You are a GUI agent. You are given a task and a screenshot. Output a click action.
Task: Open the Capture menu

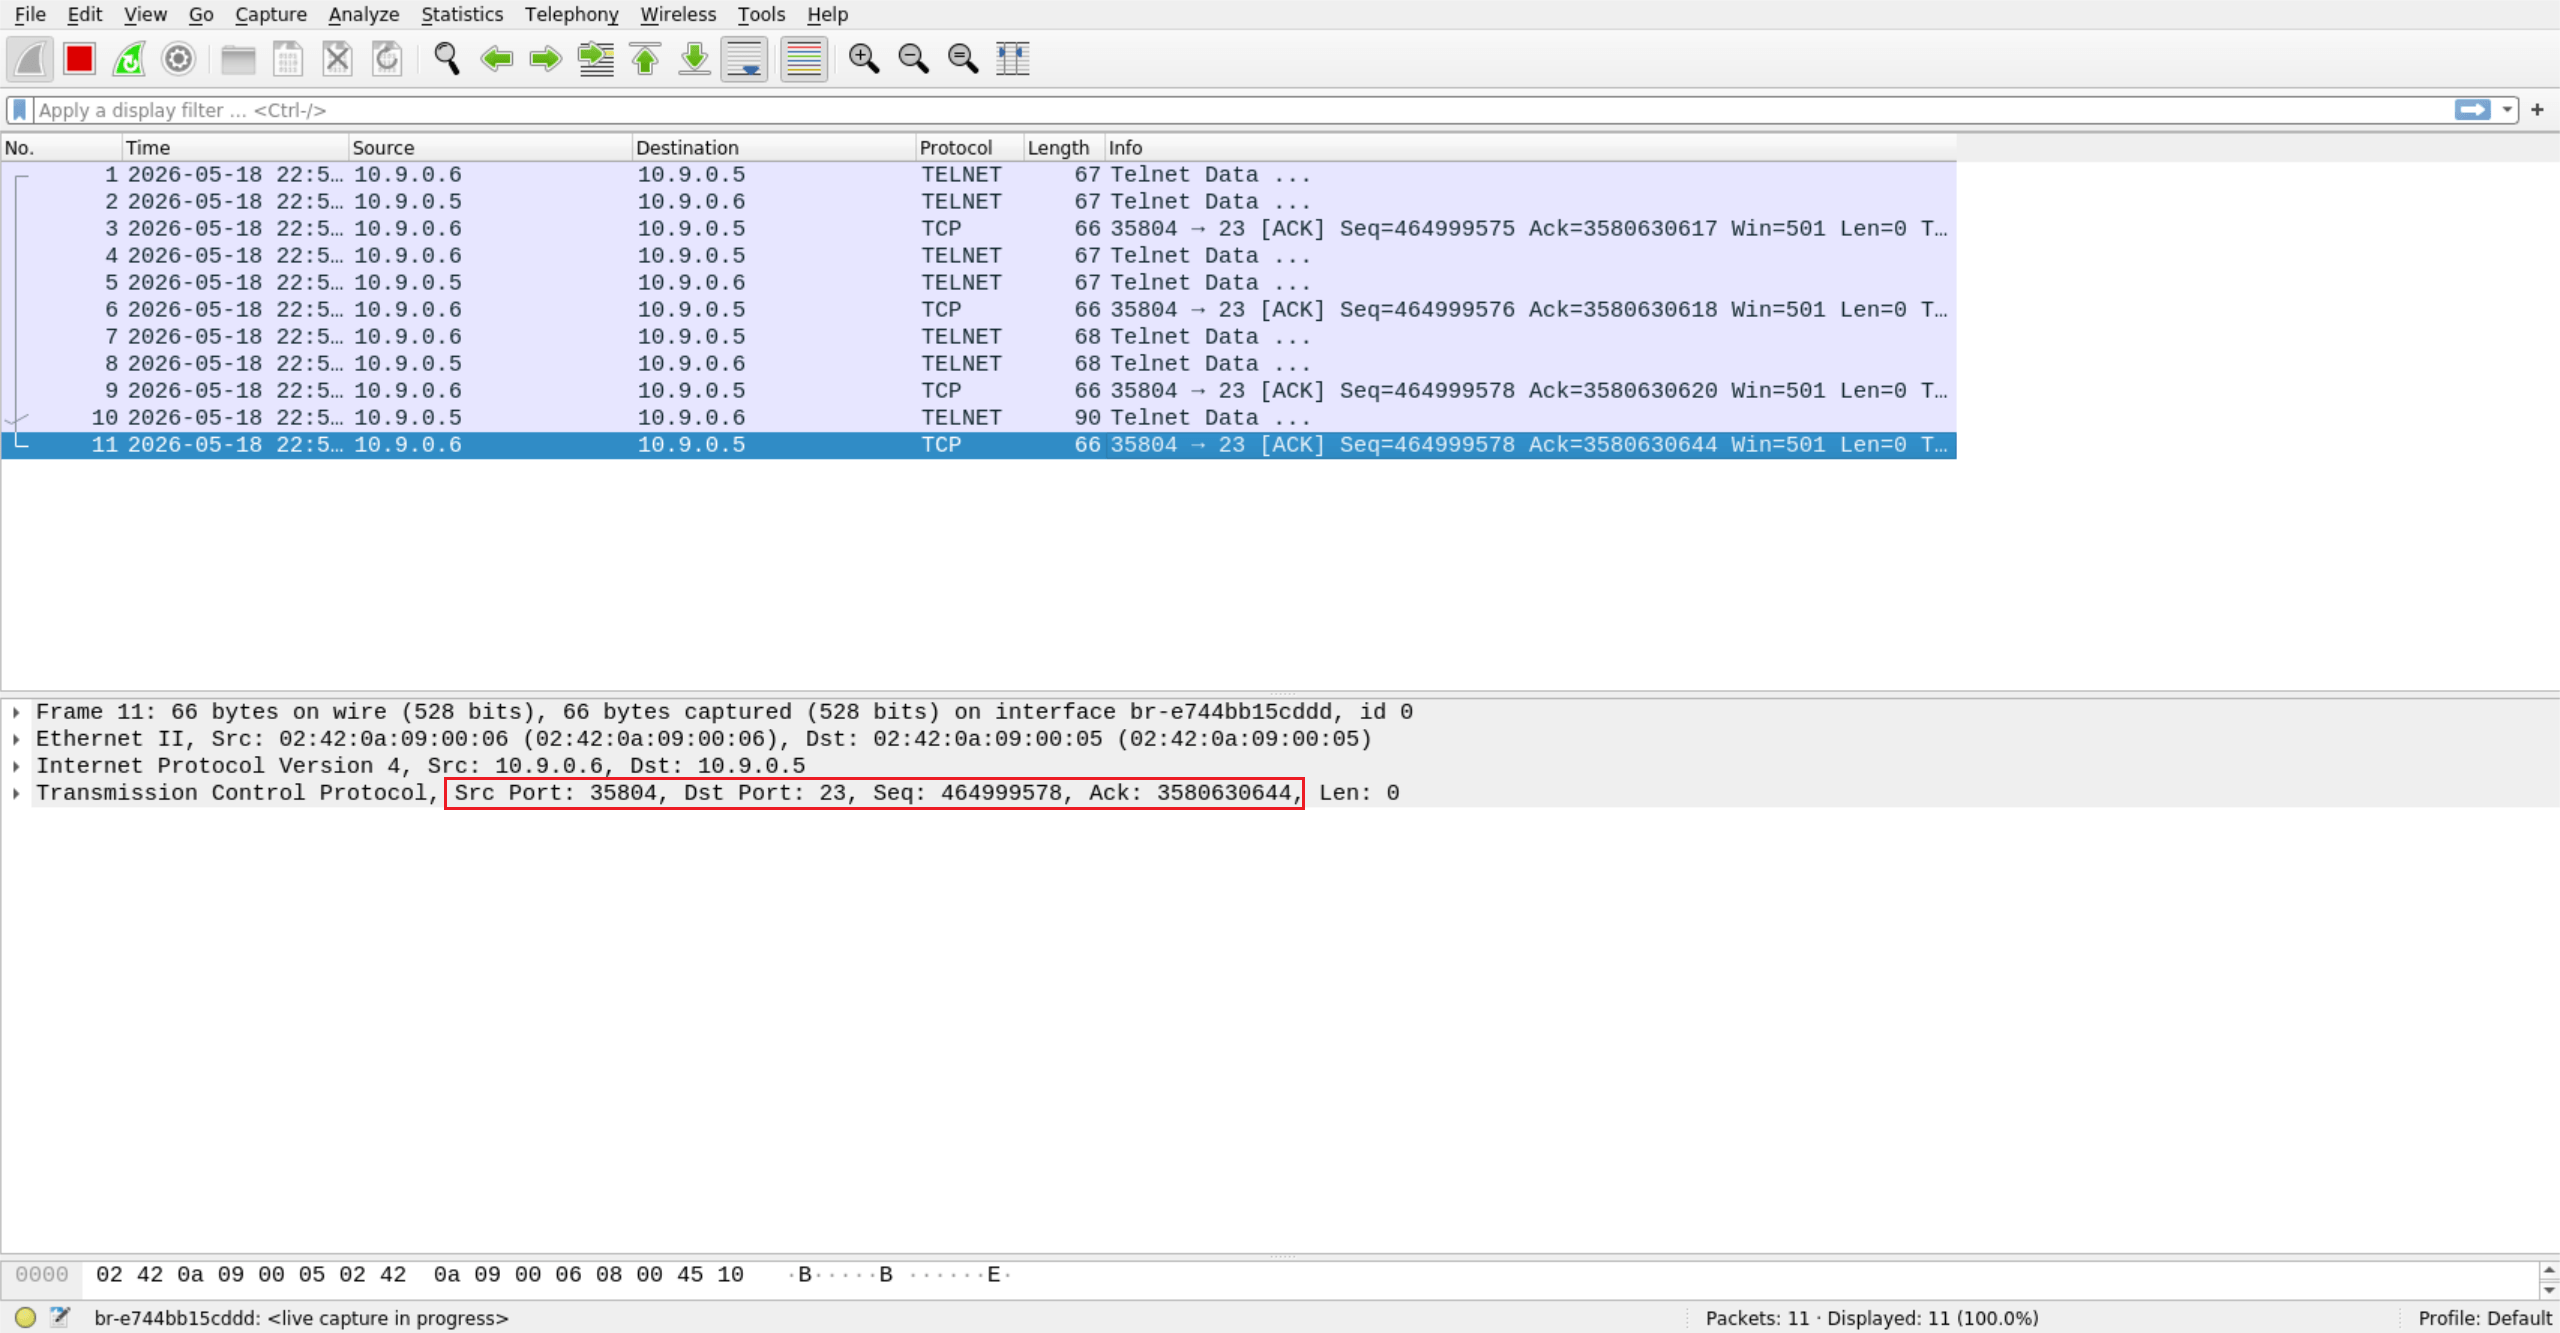[271, 14]
